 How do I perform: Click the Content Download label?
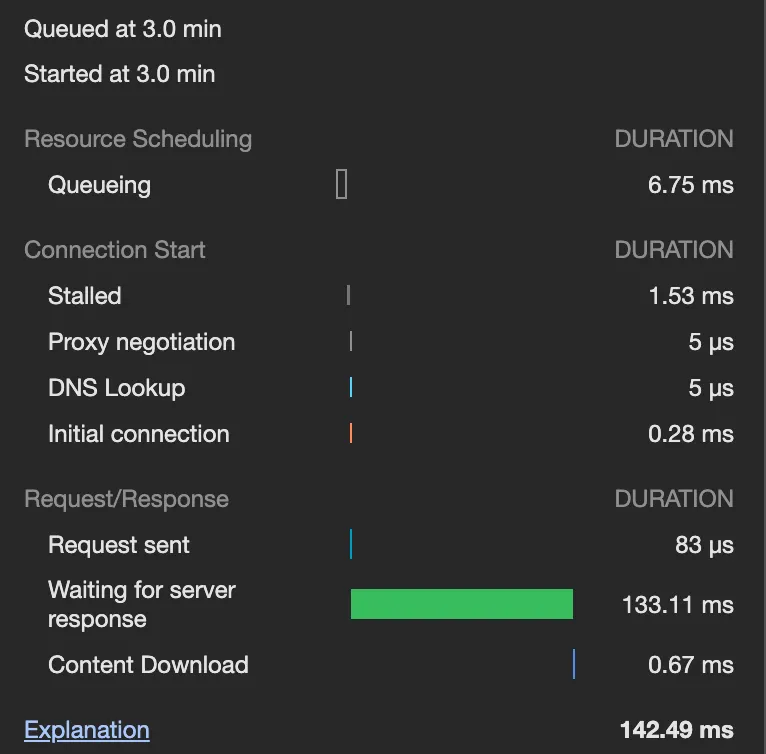148,665
